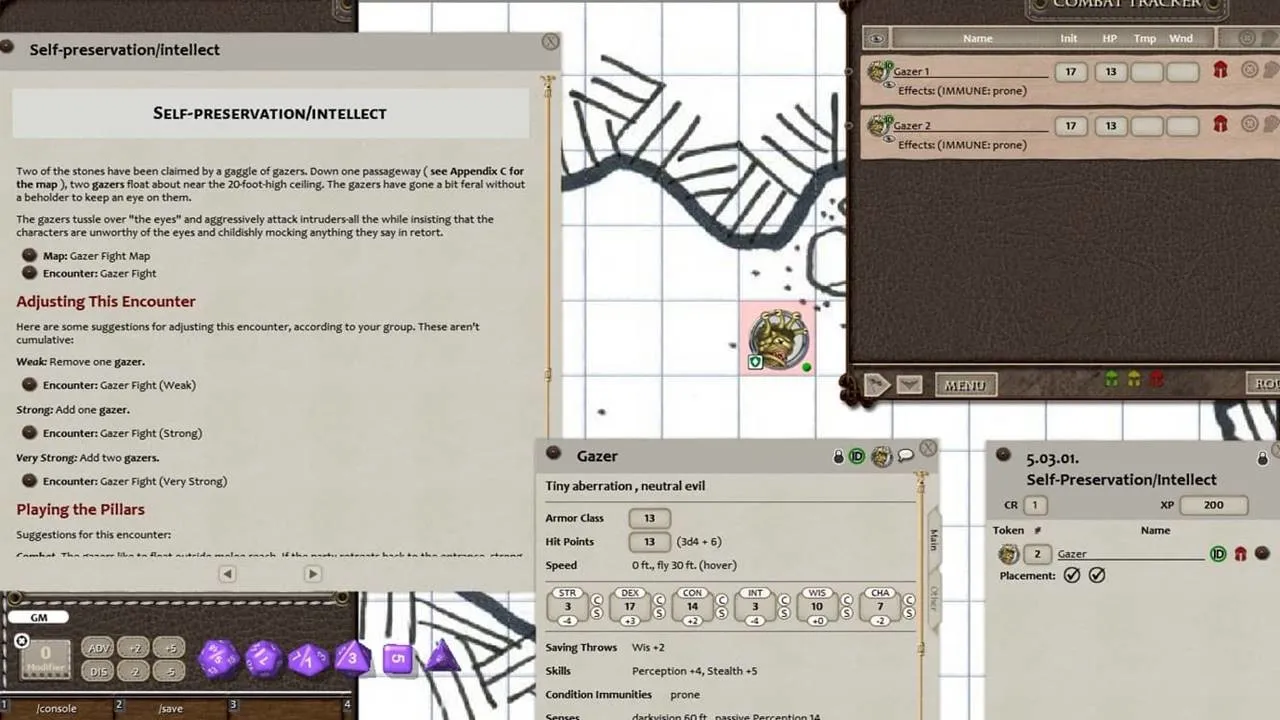Image resolution: width=1280 pixels, height=720 pixels.
Task: Toggle Gazer sheet lock icon
Action: 839,456
